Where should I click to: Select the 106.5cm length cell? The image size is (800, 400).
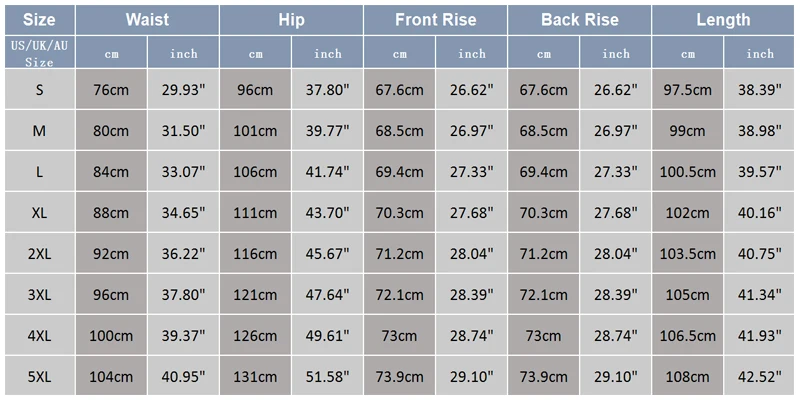click(687, 336)
